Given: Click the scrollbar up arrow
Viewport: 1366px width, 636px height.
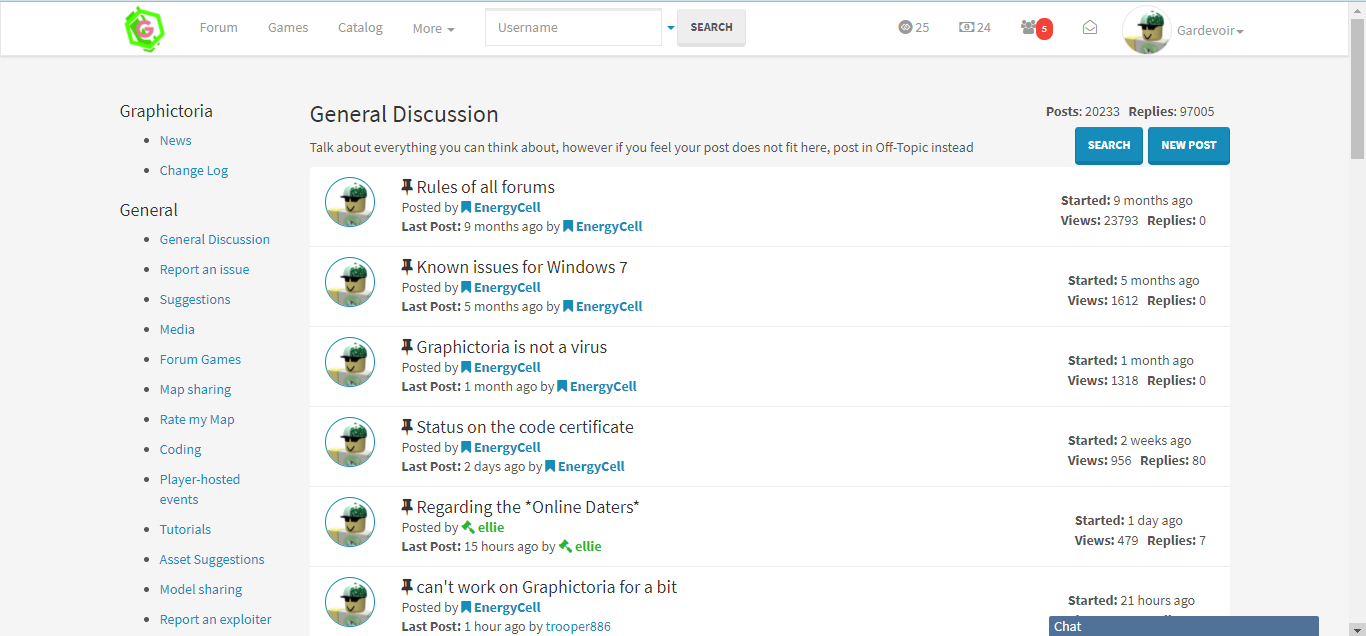Looking at the screenshot, I should pos(1357,8).
